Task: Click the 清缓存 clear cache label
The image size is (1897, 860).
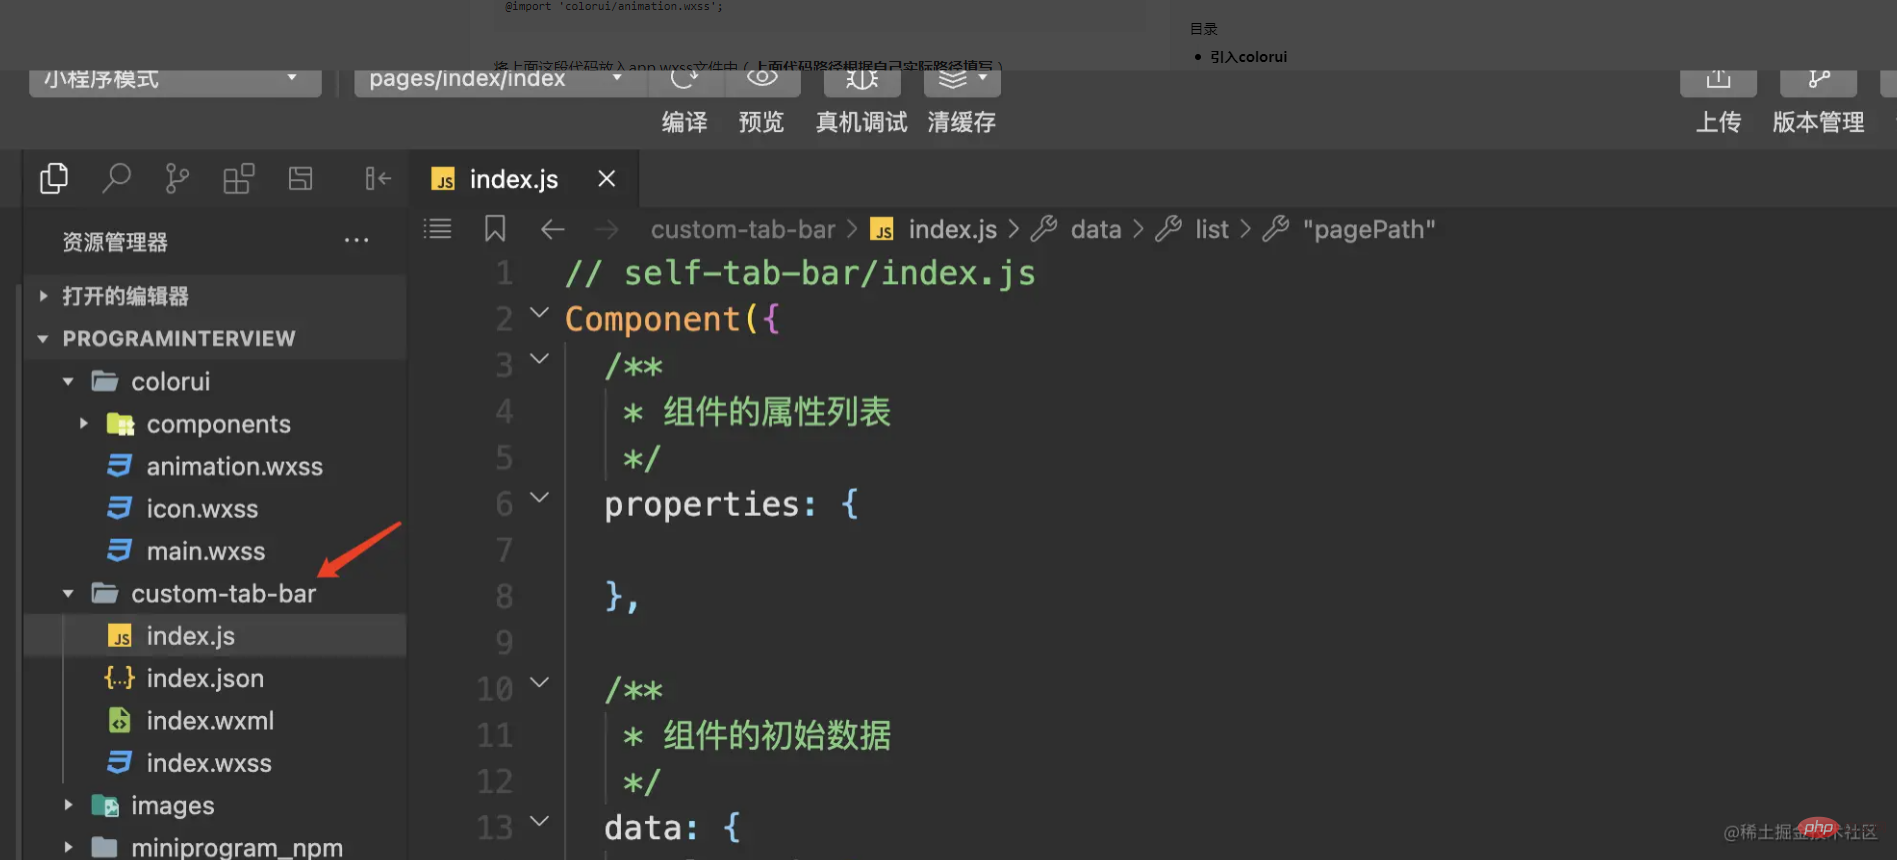Action: click(x=962, y=122)
